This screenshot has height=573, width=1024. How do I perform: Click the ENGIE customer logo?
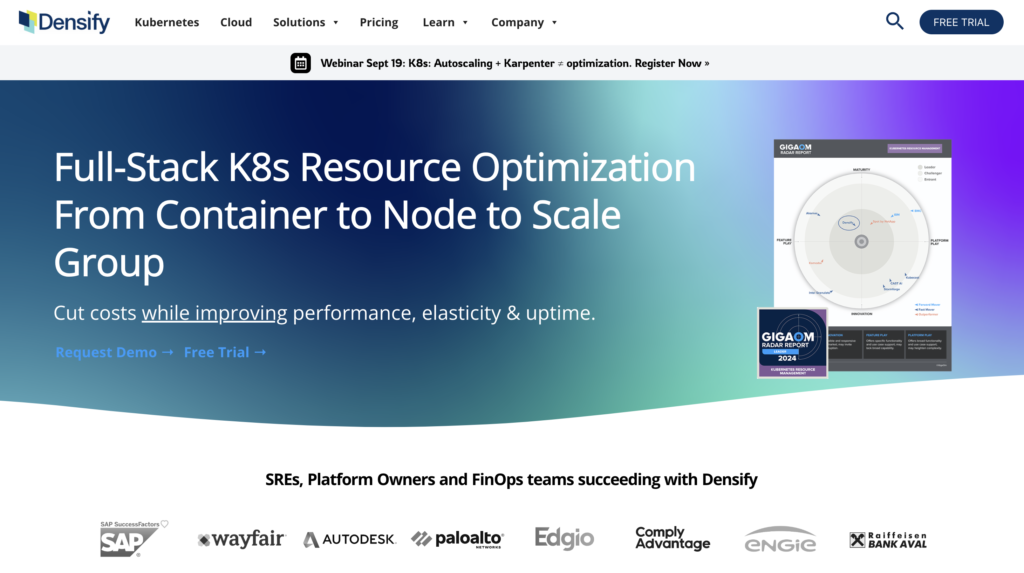(780, 540)
